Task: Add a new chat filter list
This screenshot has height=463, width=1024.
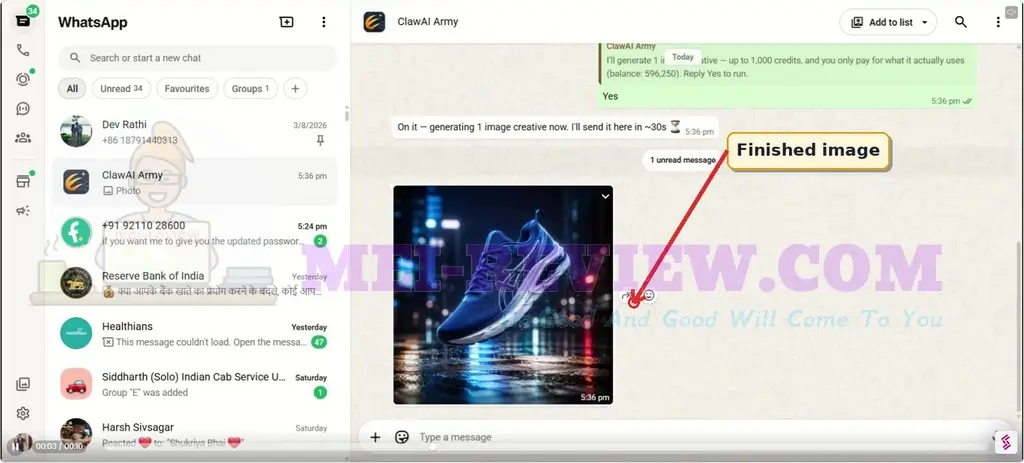Action: pos(295,89)
